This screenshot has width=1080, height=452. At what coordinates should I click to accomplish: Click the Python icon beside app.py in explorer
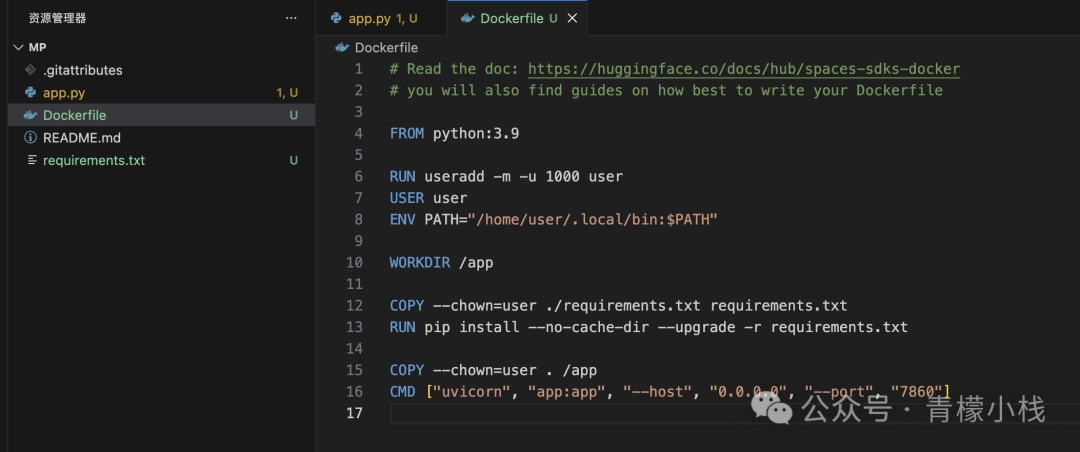pos(30,92)
